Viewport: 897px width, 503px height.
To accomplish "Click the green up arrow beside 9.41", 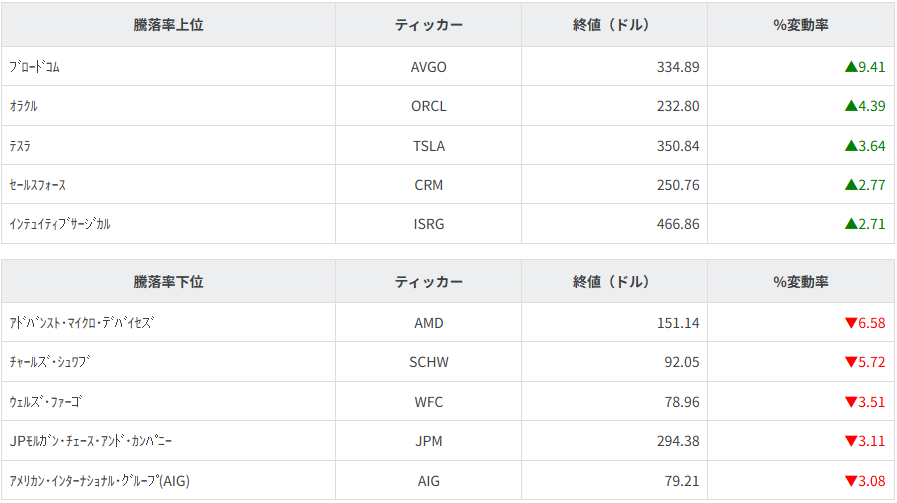I will point(851,67).
